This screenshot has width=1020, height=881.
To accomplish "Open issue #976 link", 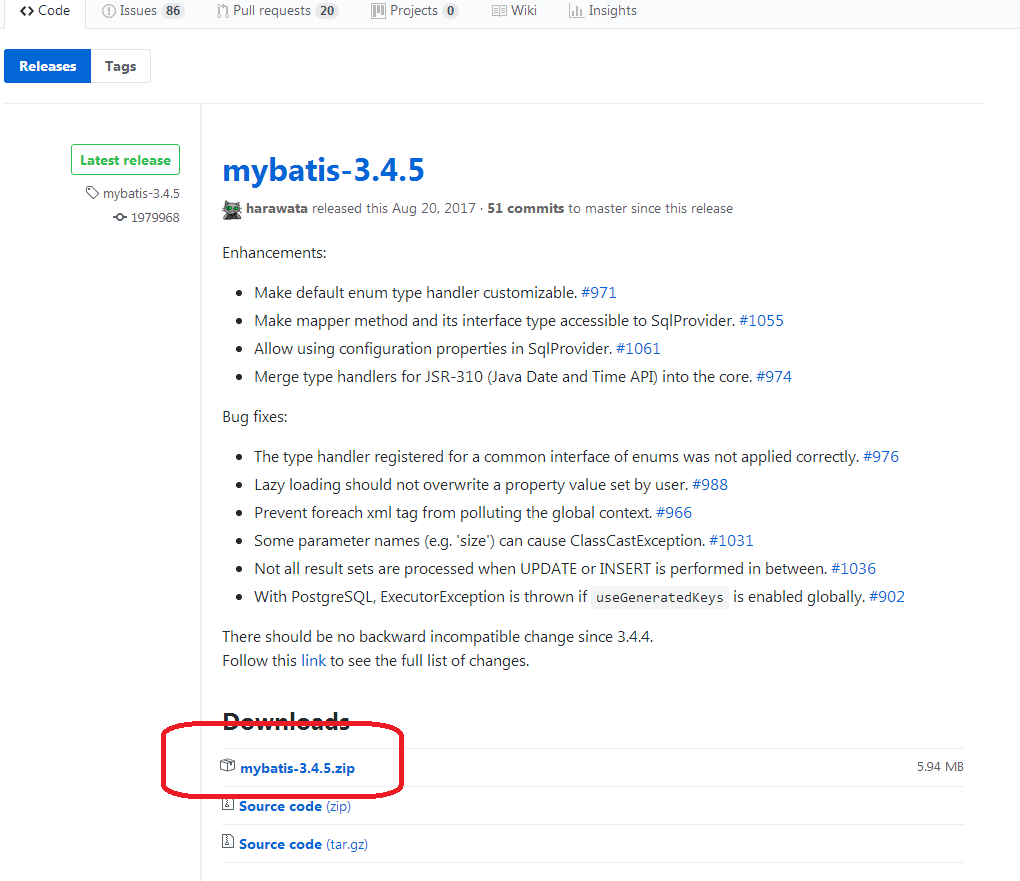I will [x=881, y=457].
